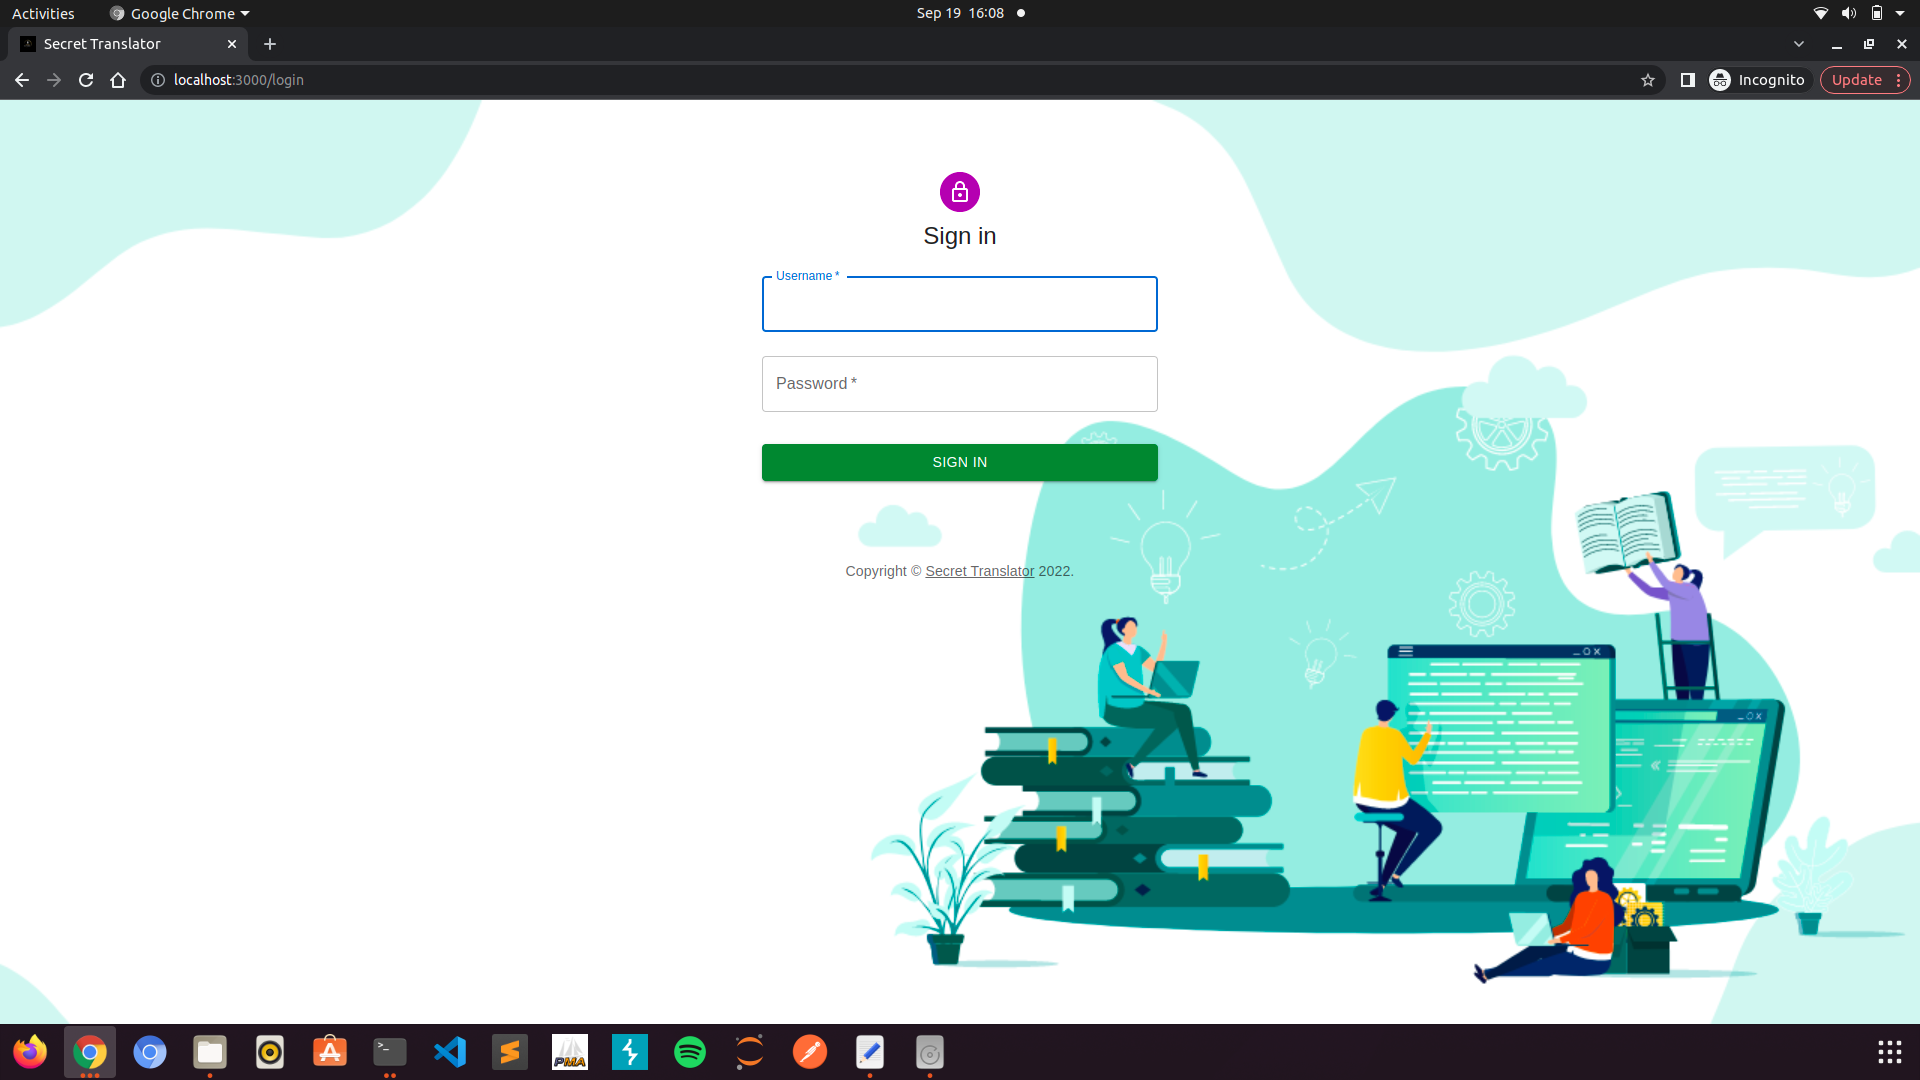This screenshot has height=1080, width=1920.
Task: Launch Postman from the dock
Action: tap(810, 1052)
